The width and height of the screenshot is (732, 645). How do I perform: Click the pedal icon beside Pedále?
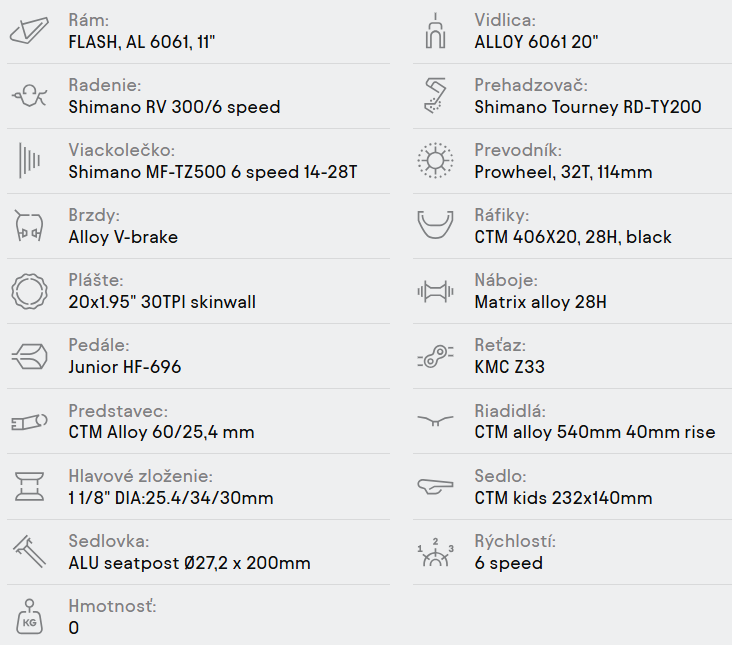point(29,356)
